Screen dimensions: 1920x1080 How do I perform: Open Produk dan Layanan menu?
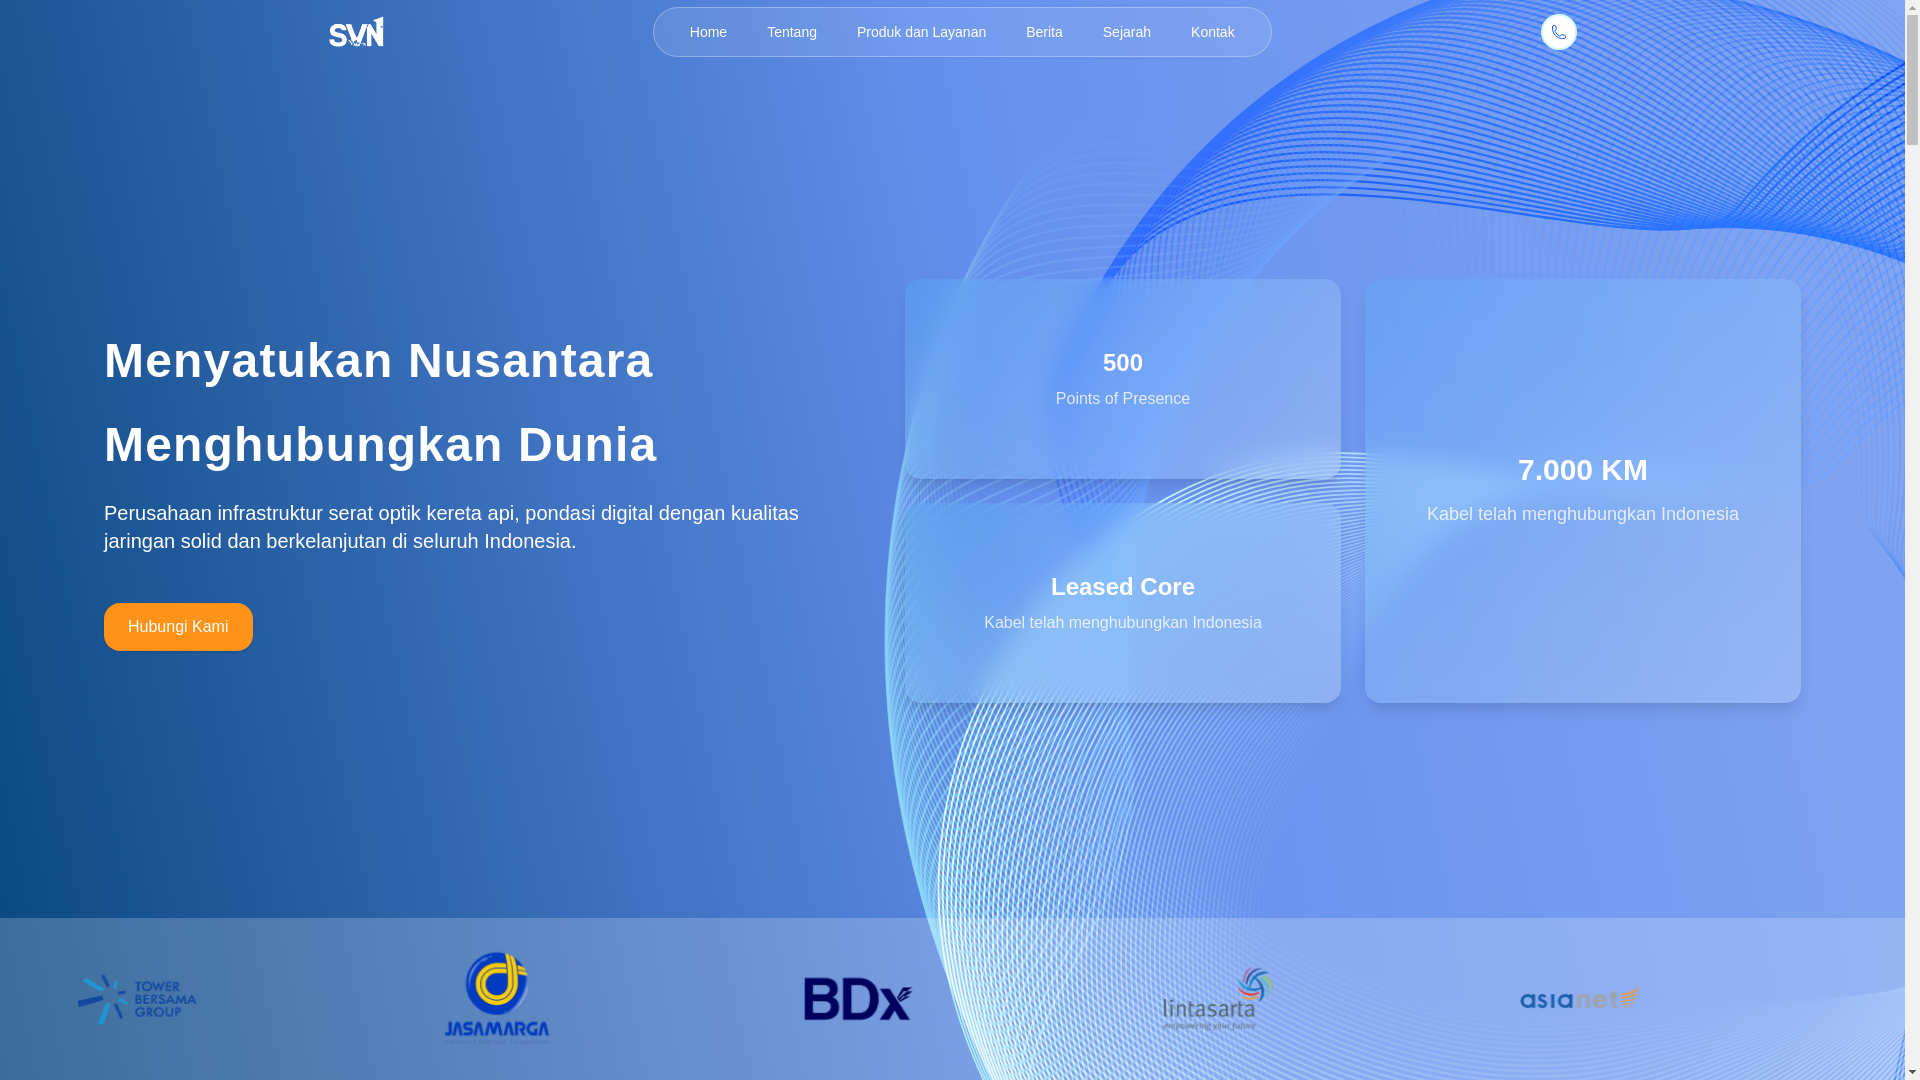tap(921, 32)
